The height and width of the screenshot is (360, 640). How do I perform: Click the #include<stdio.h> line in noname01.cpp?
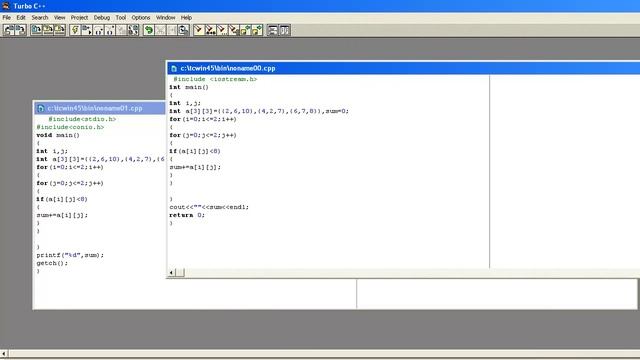point(82,119)
